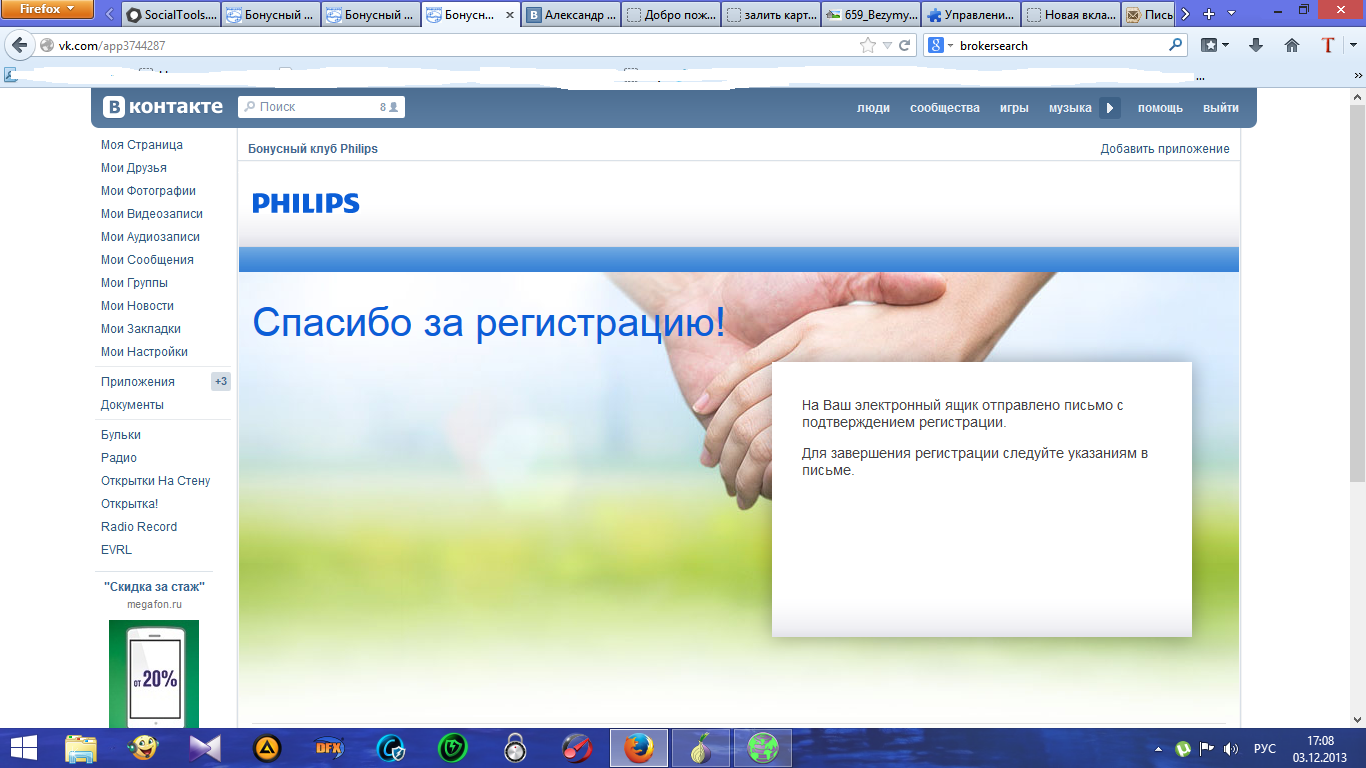
Task: Click the uTorrent tray icon
Action: (1183, 748)
